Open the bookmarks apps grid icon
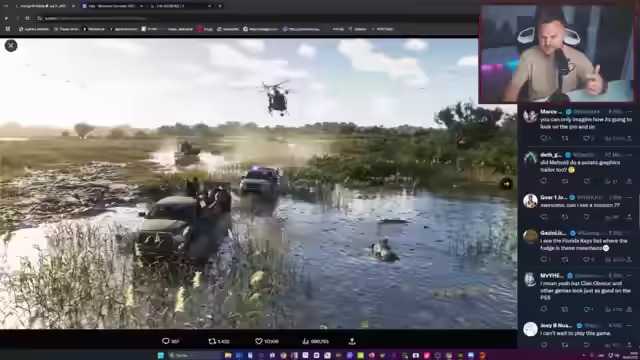640x360 pixels. pyautogui.click(x=8, y=29)
